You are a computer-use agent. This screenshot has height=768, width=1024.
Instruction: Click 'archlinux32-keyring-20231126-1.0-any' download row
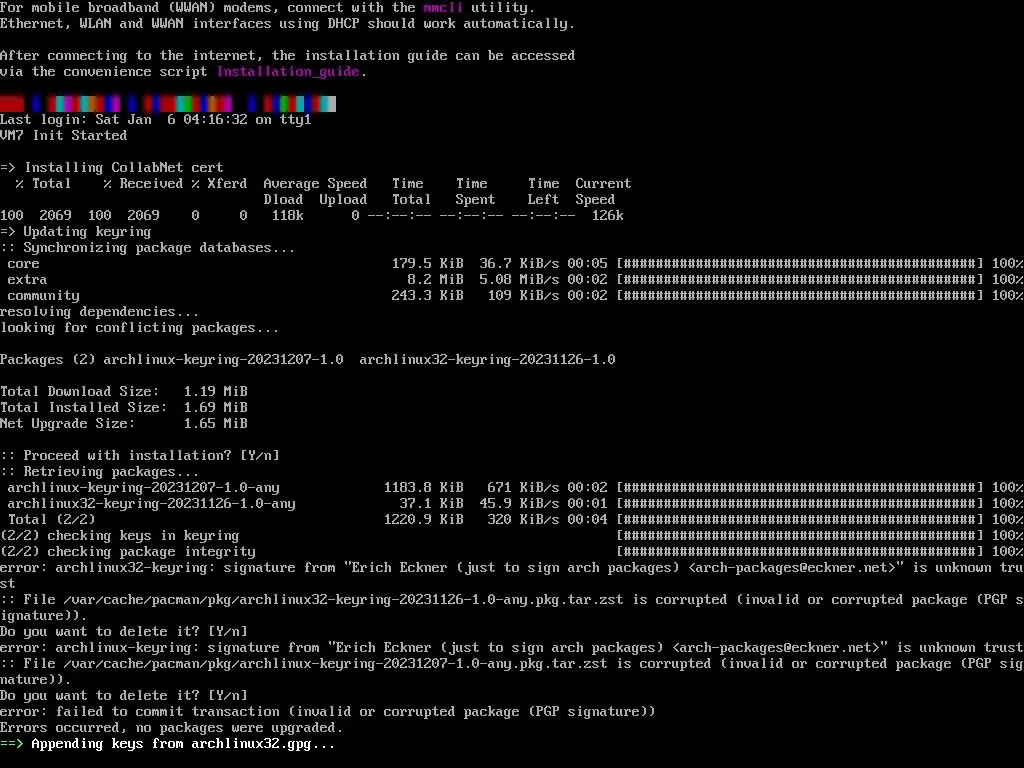[x=512, y=504]
